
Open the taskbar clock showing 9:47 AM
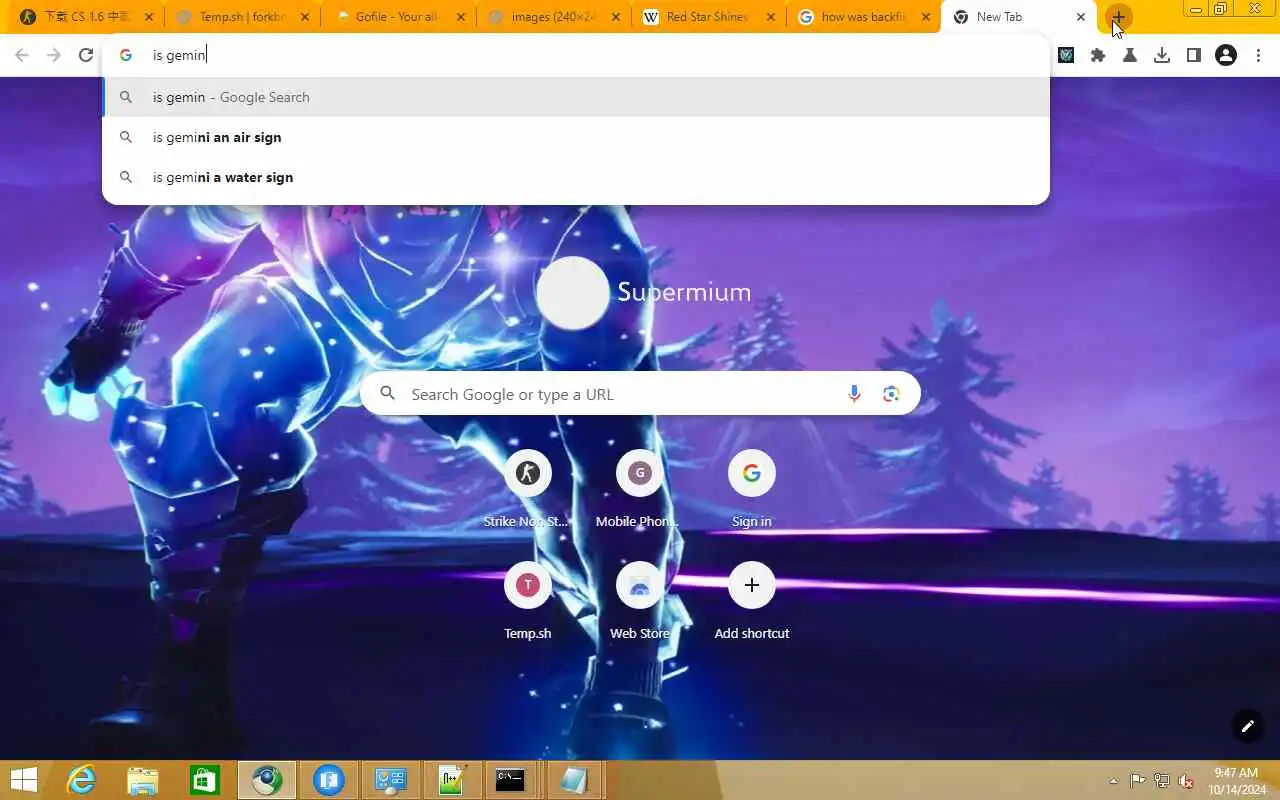point(1236,781)
